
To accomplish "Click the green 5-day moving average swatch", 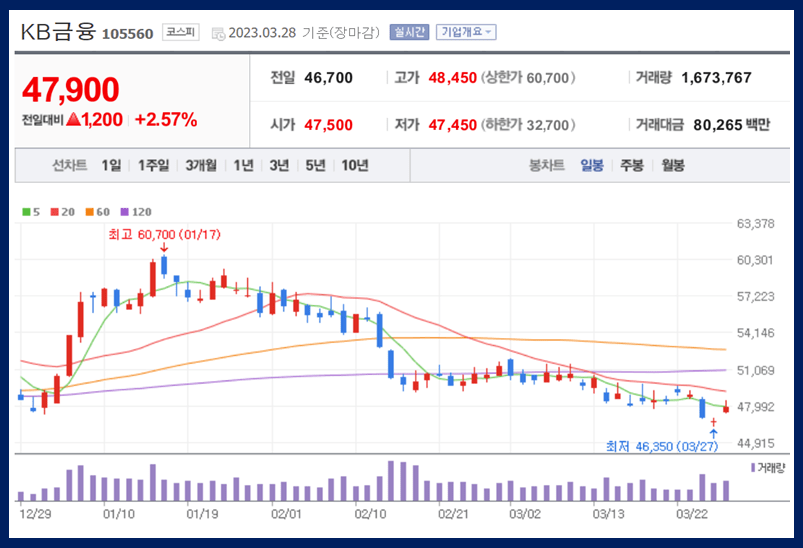I will click(27, 212).
